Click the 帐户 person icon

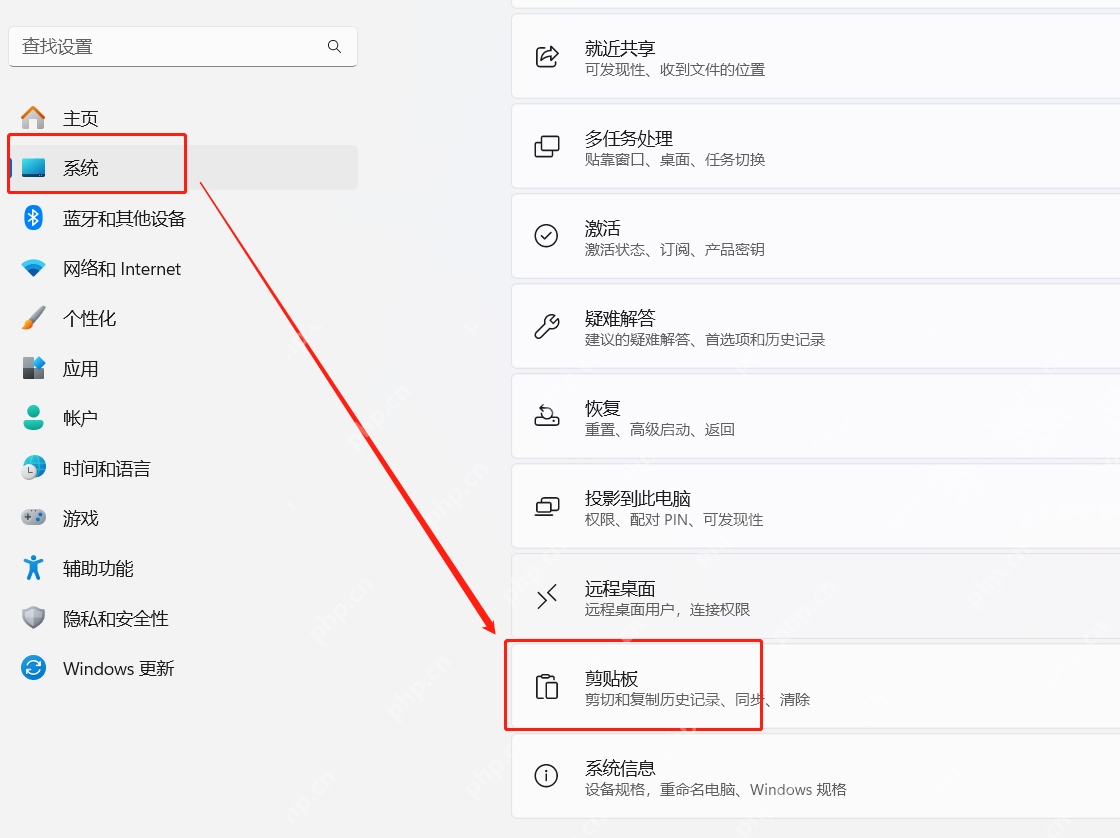click(33, 418)
